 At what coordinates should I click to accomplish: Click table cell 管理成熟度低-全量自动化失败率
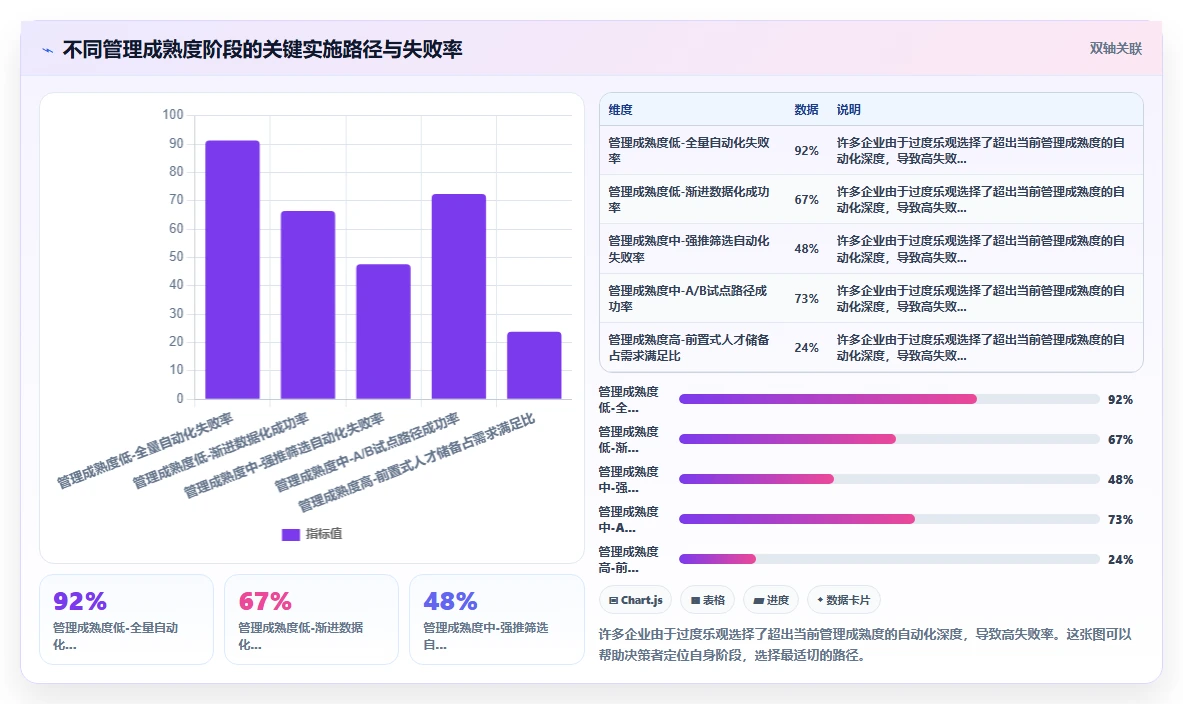pyautogui.click(x=692, y=150)
